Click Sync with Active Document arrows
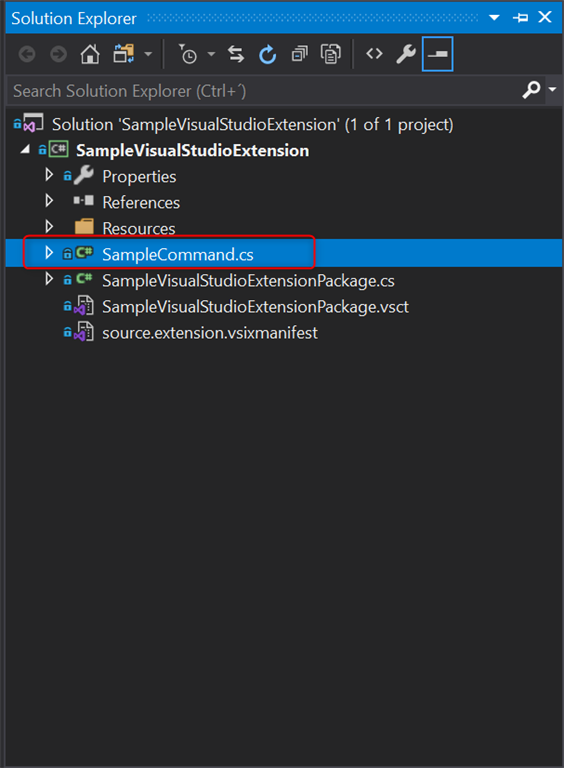 [236, 54]
